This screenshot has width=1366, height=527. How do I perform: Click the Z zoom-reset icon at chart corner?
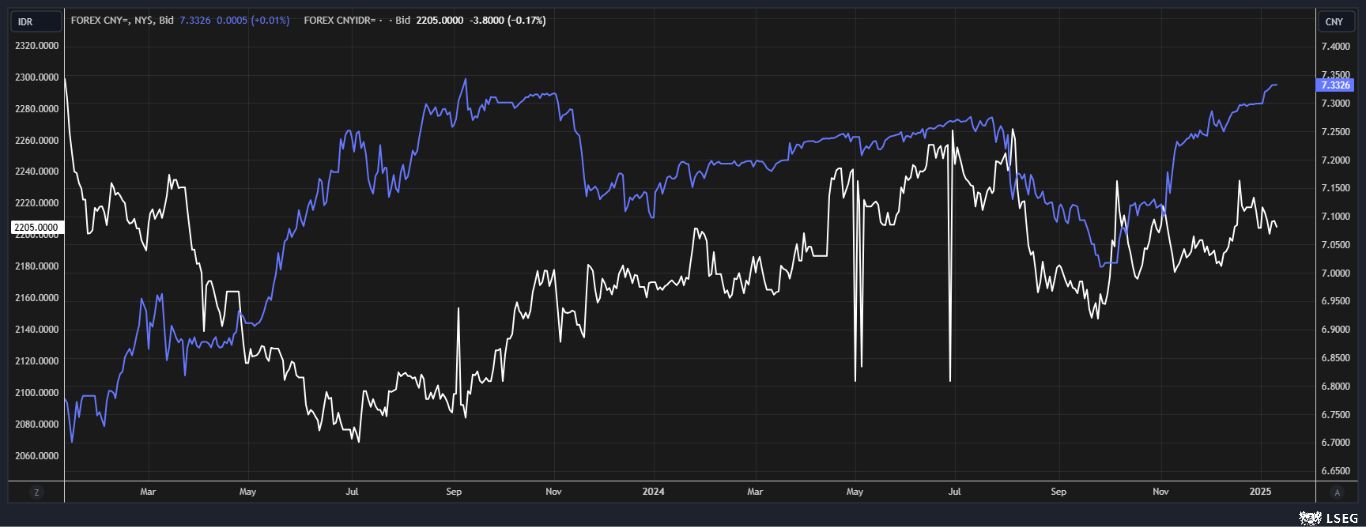36,492
